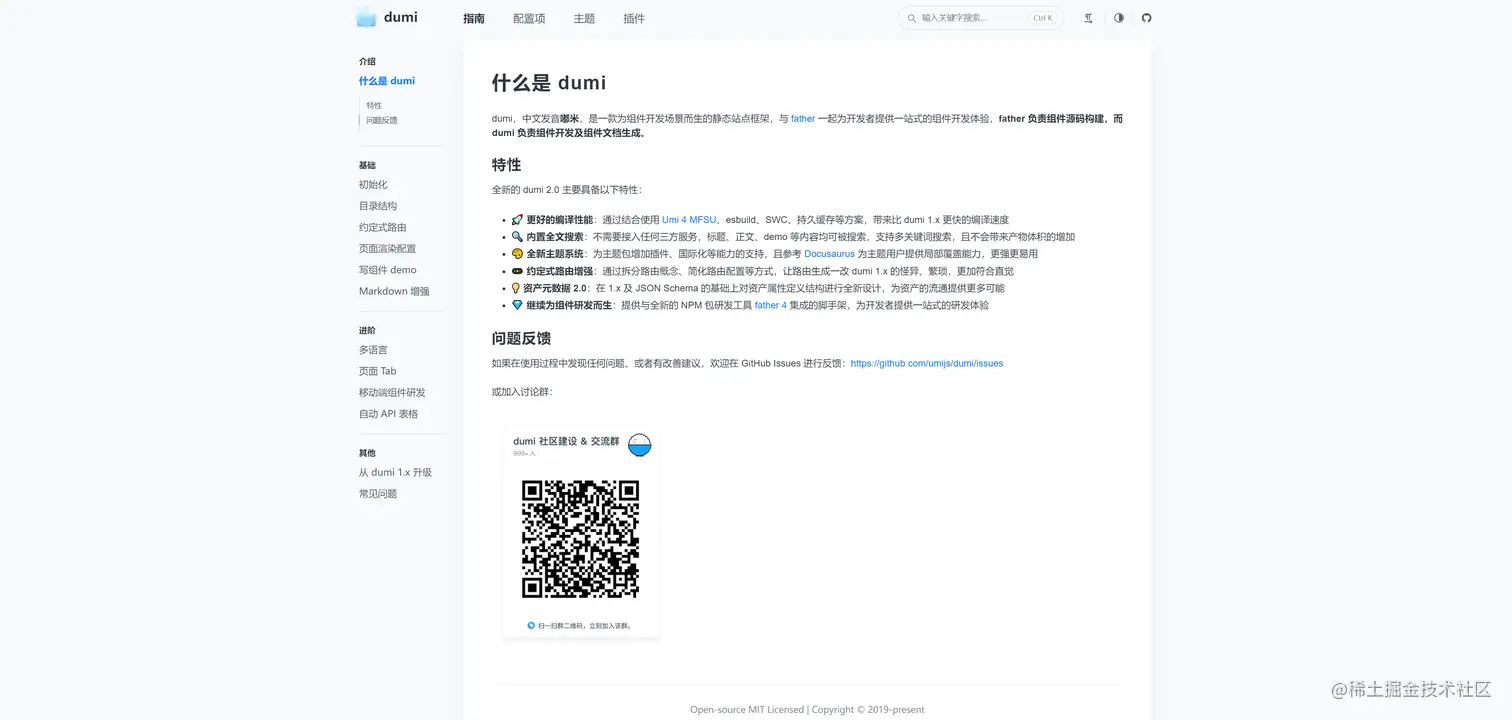Image resolution: width=1512 pixels, height=720 pixels.
Task: Follow the Docusaurus link
Action: 829,254
